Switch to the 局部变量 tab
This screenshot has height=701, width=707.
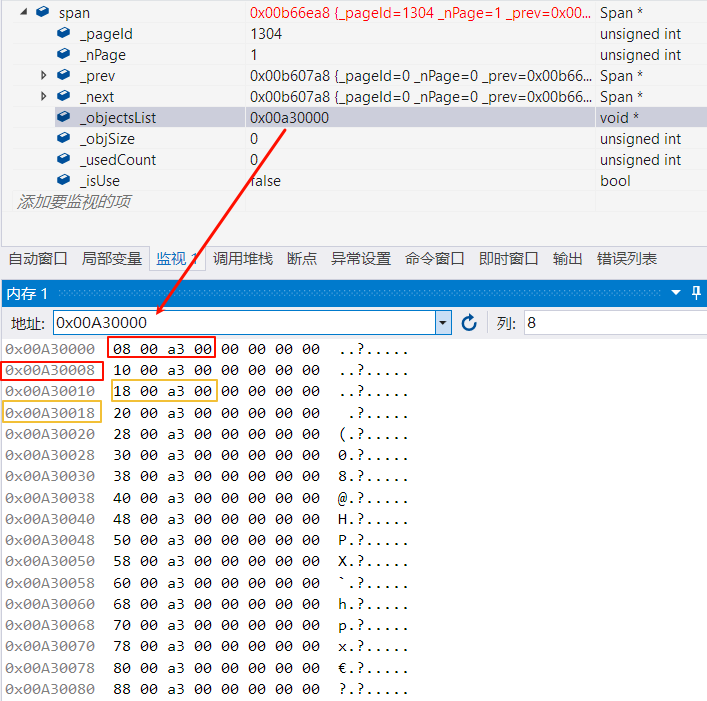tap(112, 259)
